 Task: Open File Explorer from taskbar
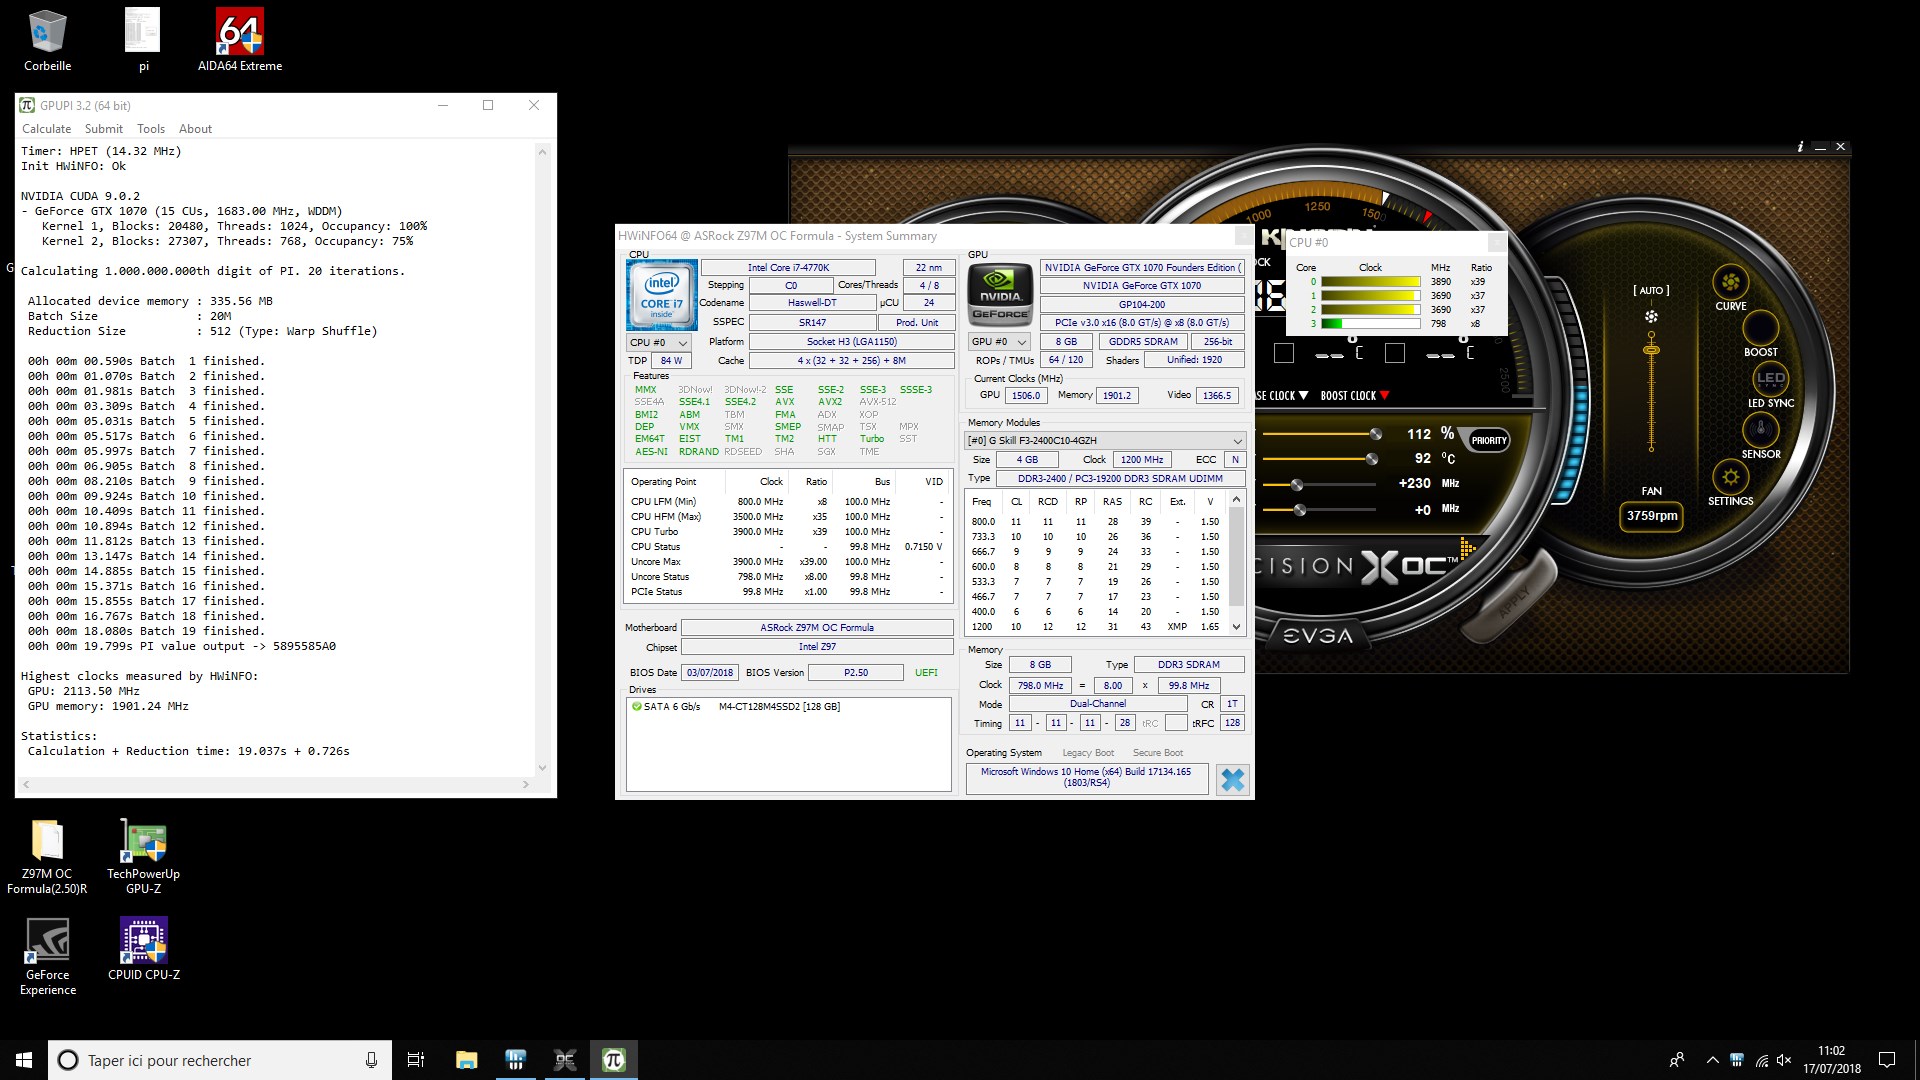click(466, 1060)
